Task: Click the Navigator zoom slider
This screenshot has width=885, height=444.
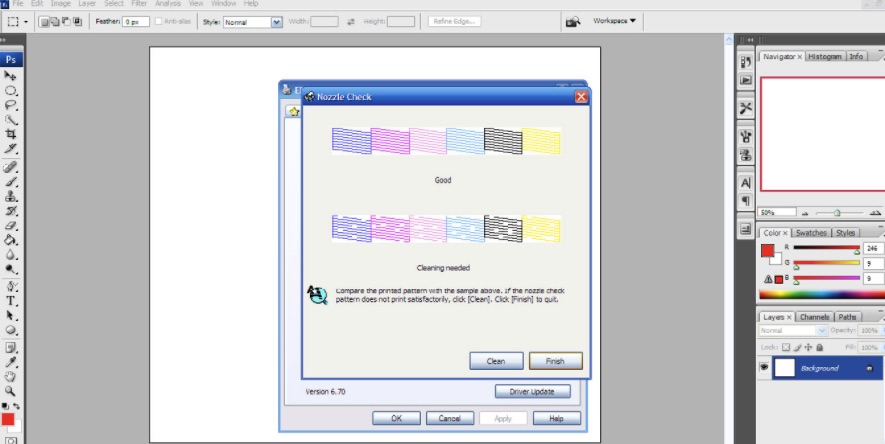Action: point(838,213)
